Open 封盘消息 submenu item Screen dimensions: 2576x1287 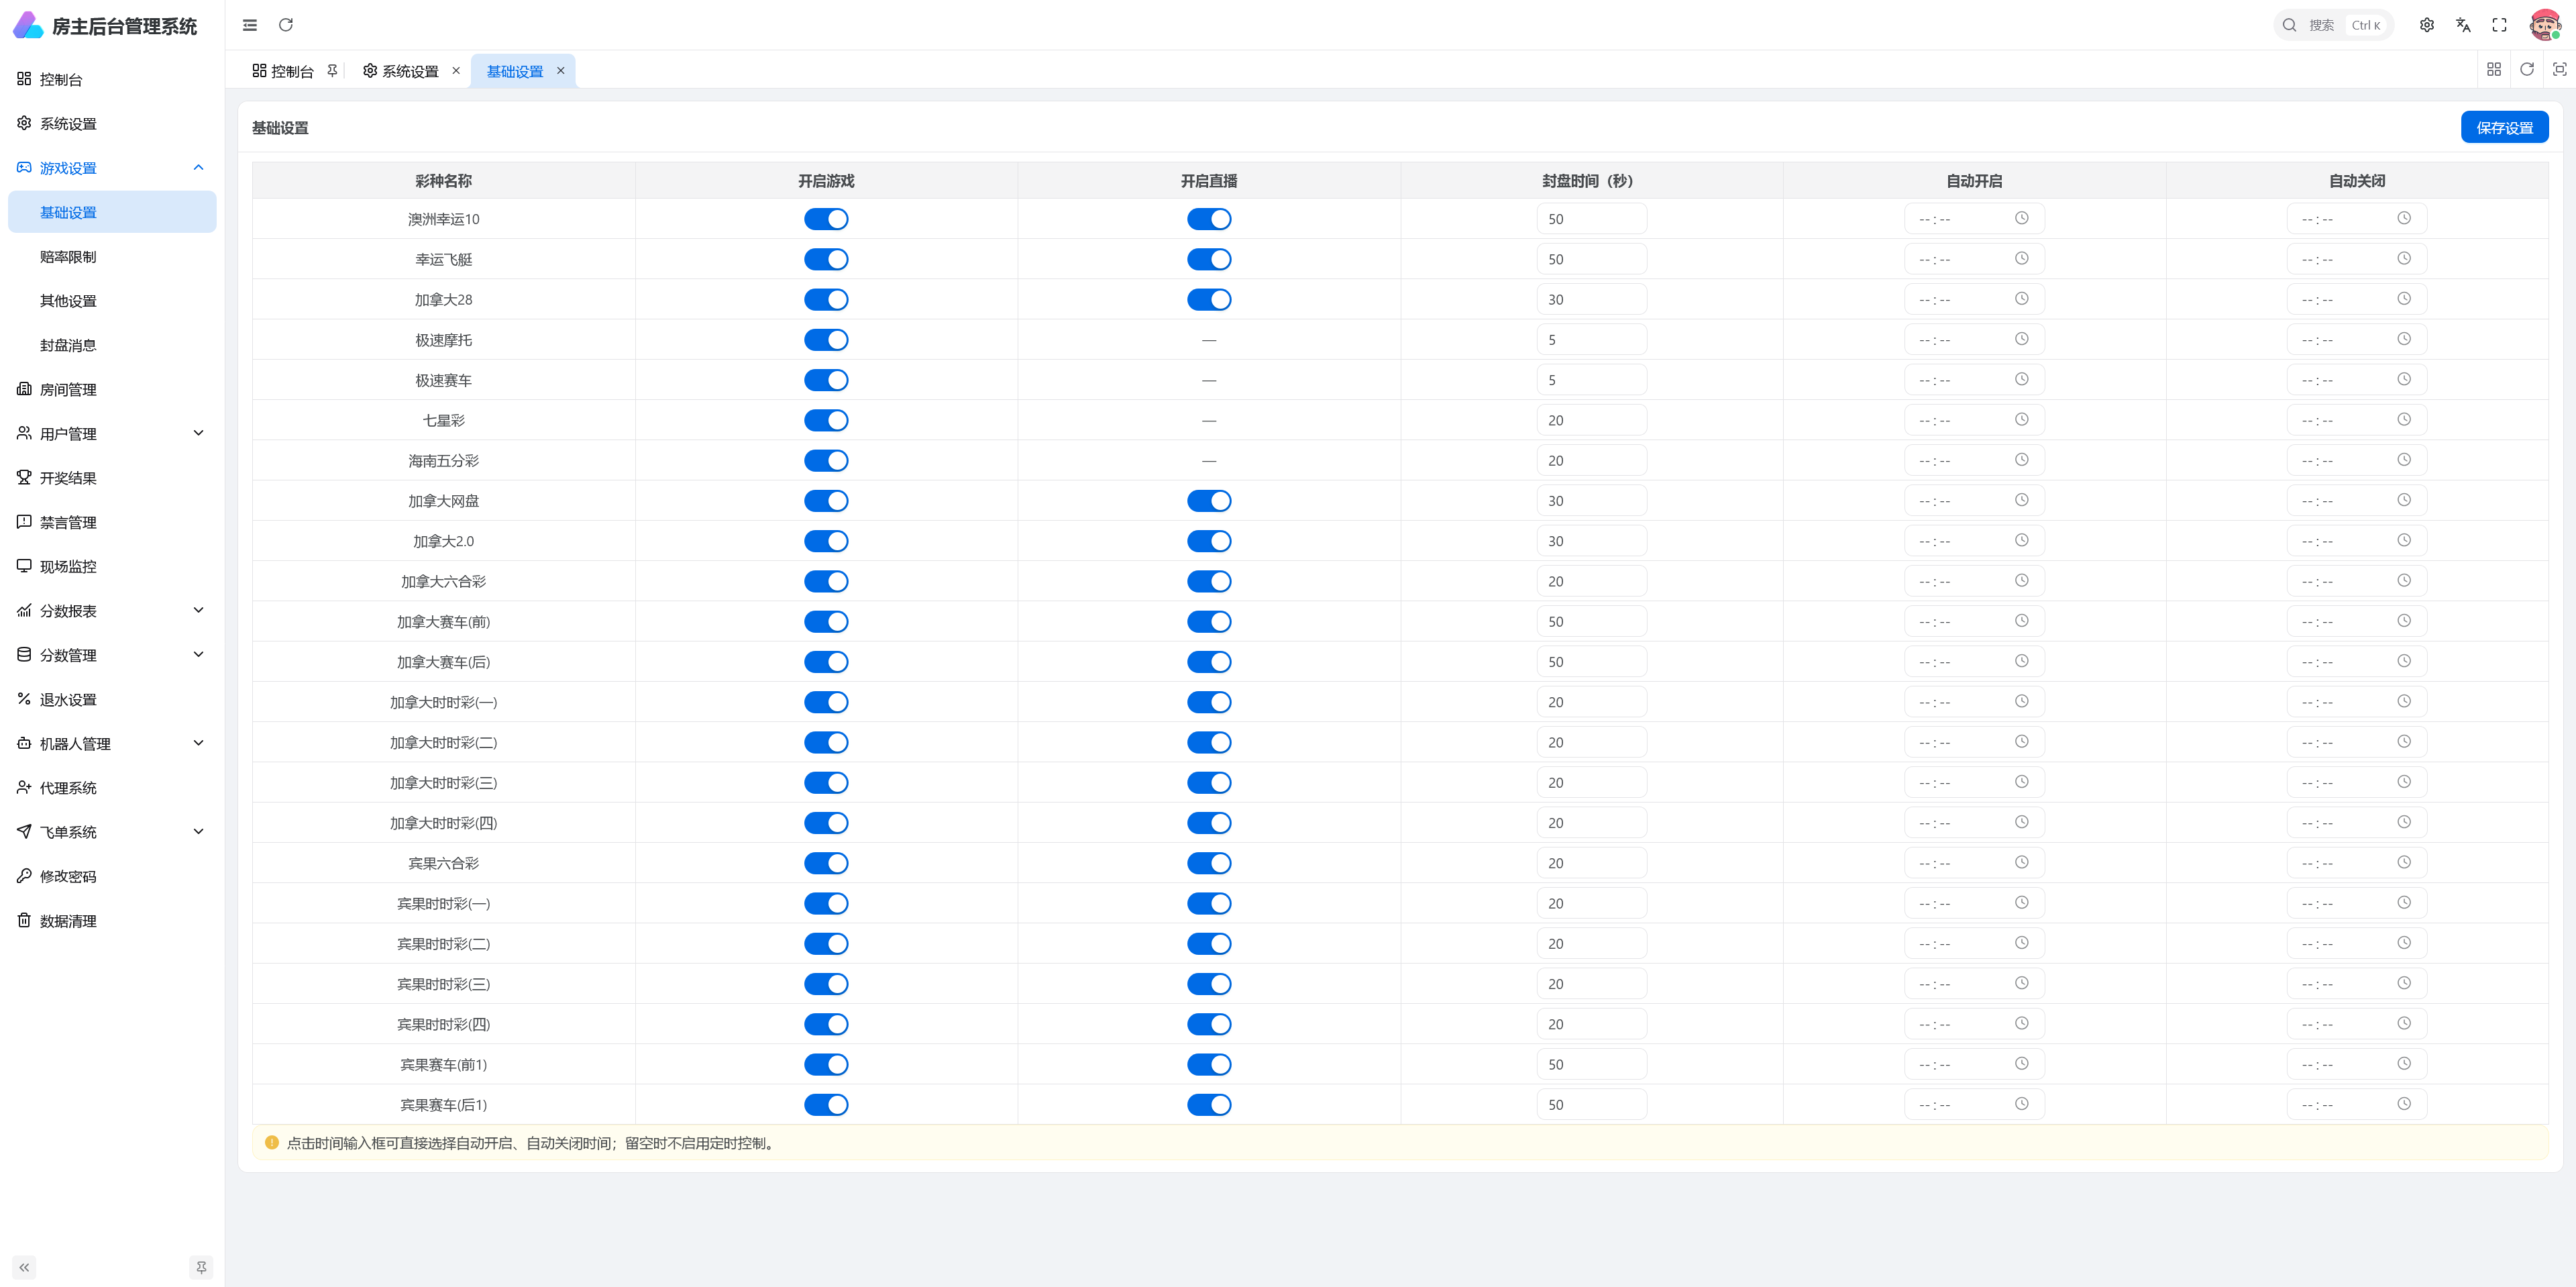pyautogui.click(x=112, y=345)
